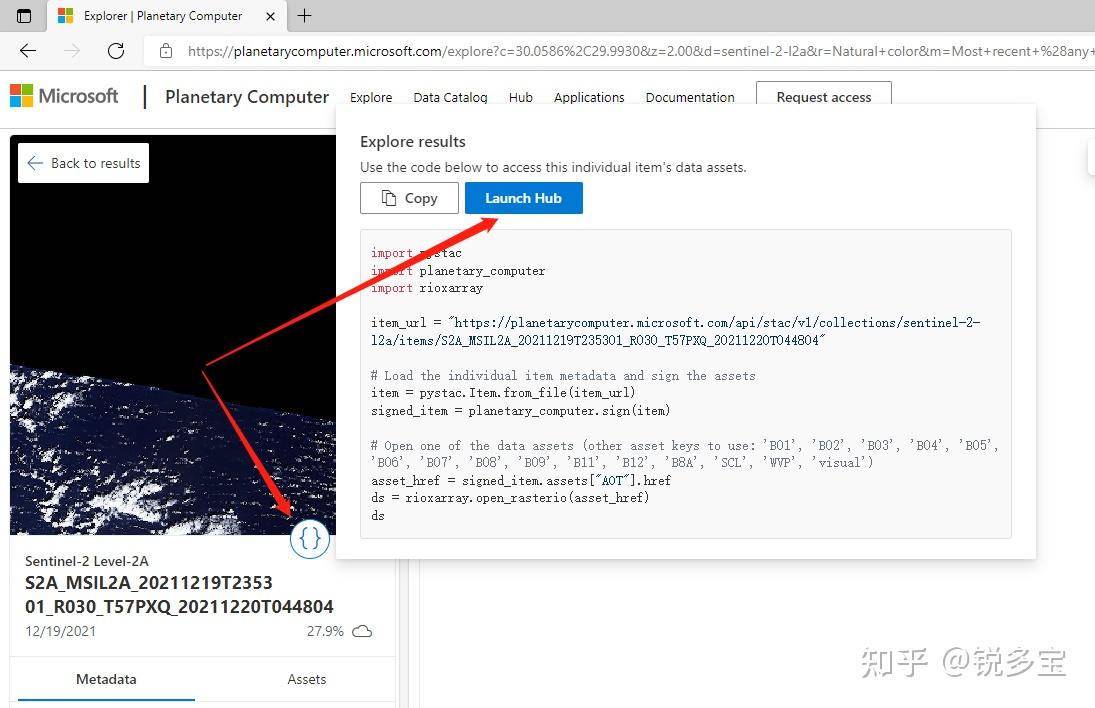Select Documentation in the navigation bar

pyautogui.click(x=690, y=97)
